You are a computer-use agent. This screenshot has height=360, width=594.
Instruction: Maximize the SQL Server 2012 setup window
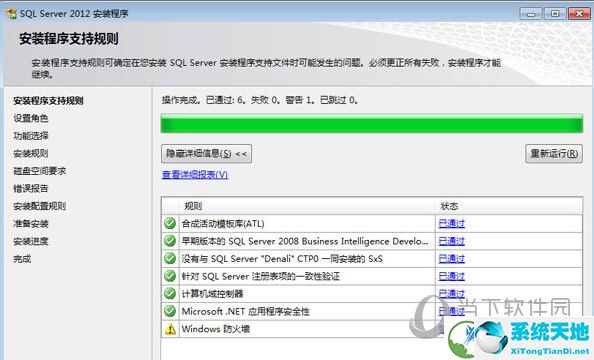[555, 14]
